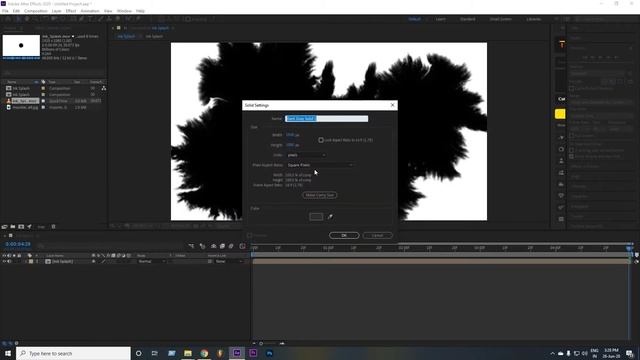640x360 pixels.
Task: Click the taskbar search box
Action: [x=73, y=353]
